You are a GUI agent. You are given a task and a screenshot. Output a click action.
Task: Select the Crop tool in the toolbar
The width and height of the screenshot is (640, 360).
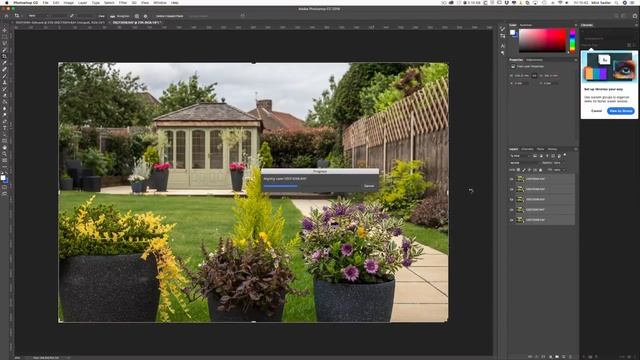pos(5,56)
